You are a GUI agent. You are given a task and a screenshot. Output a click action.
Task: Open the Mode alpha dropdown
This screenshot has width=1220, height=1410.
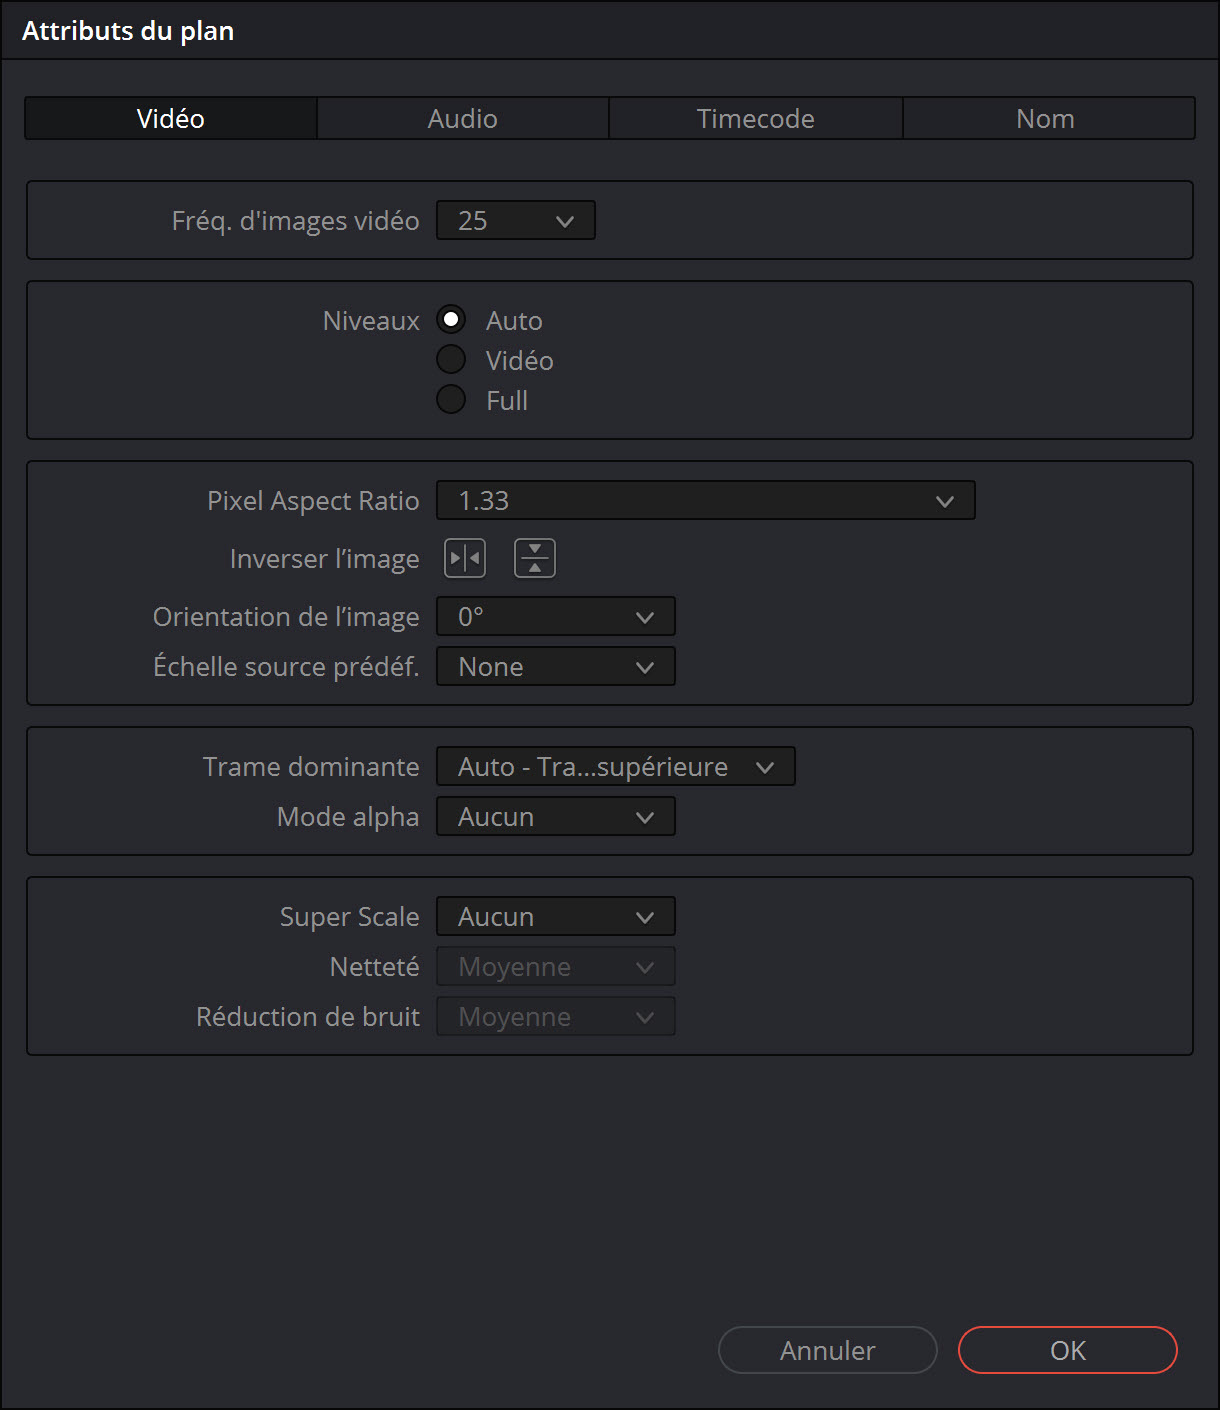(555, 816)
